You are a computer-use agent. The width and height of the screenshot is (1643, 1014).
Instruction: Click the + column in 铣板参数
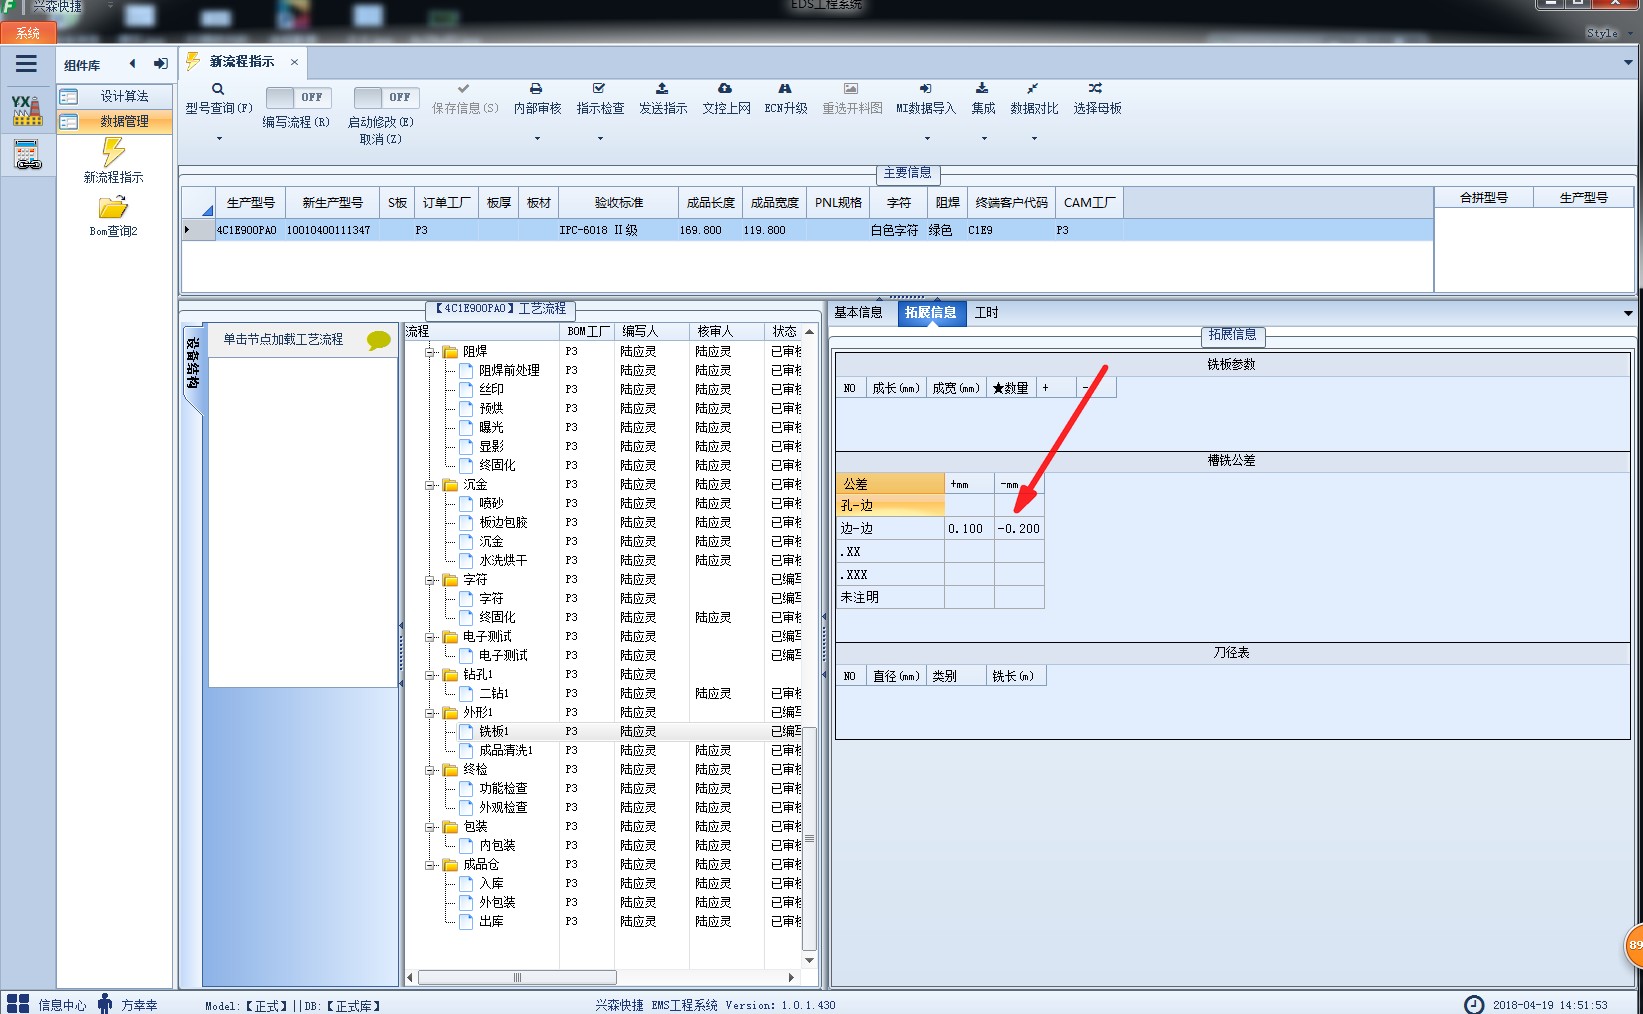coord(1056,388)
